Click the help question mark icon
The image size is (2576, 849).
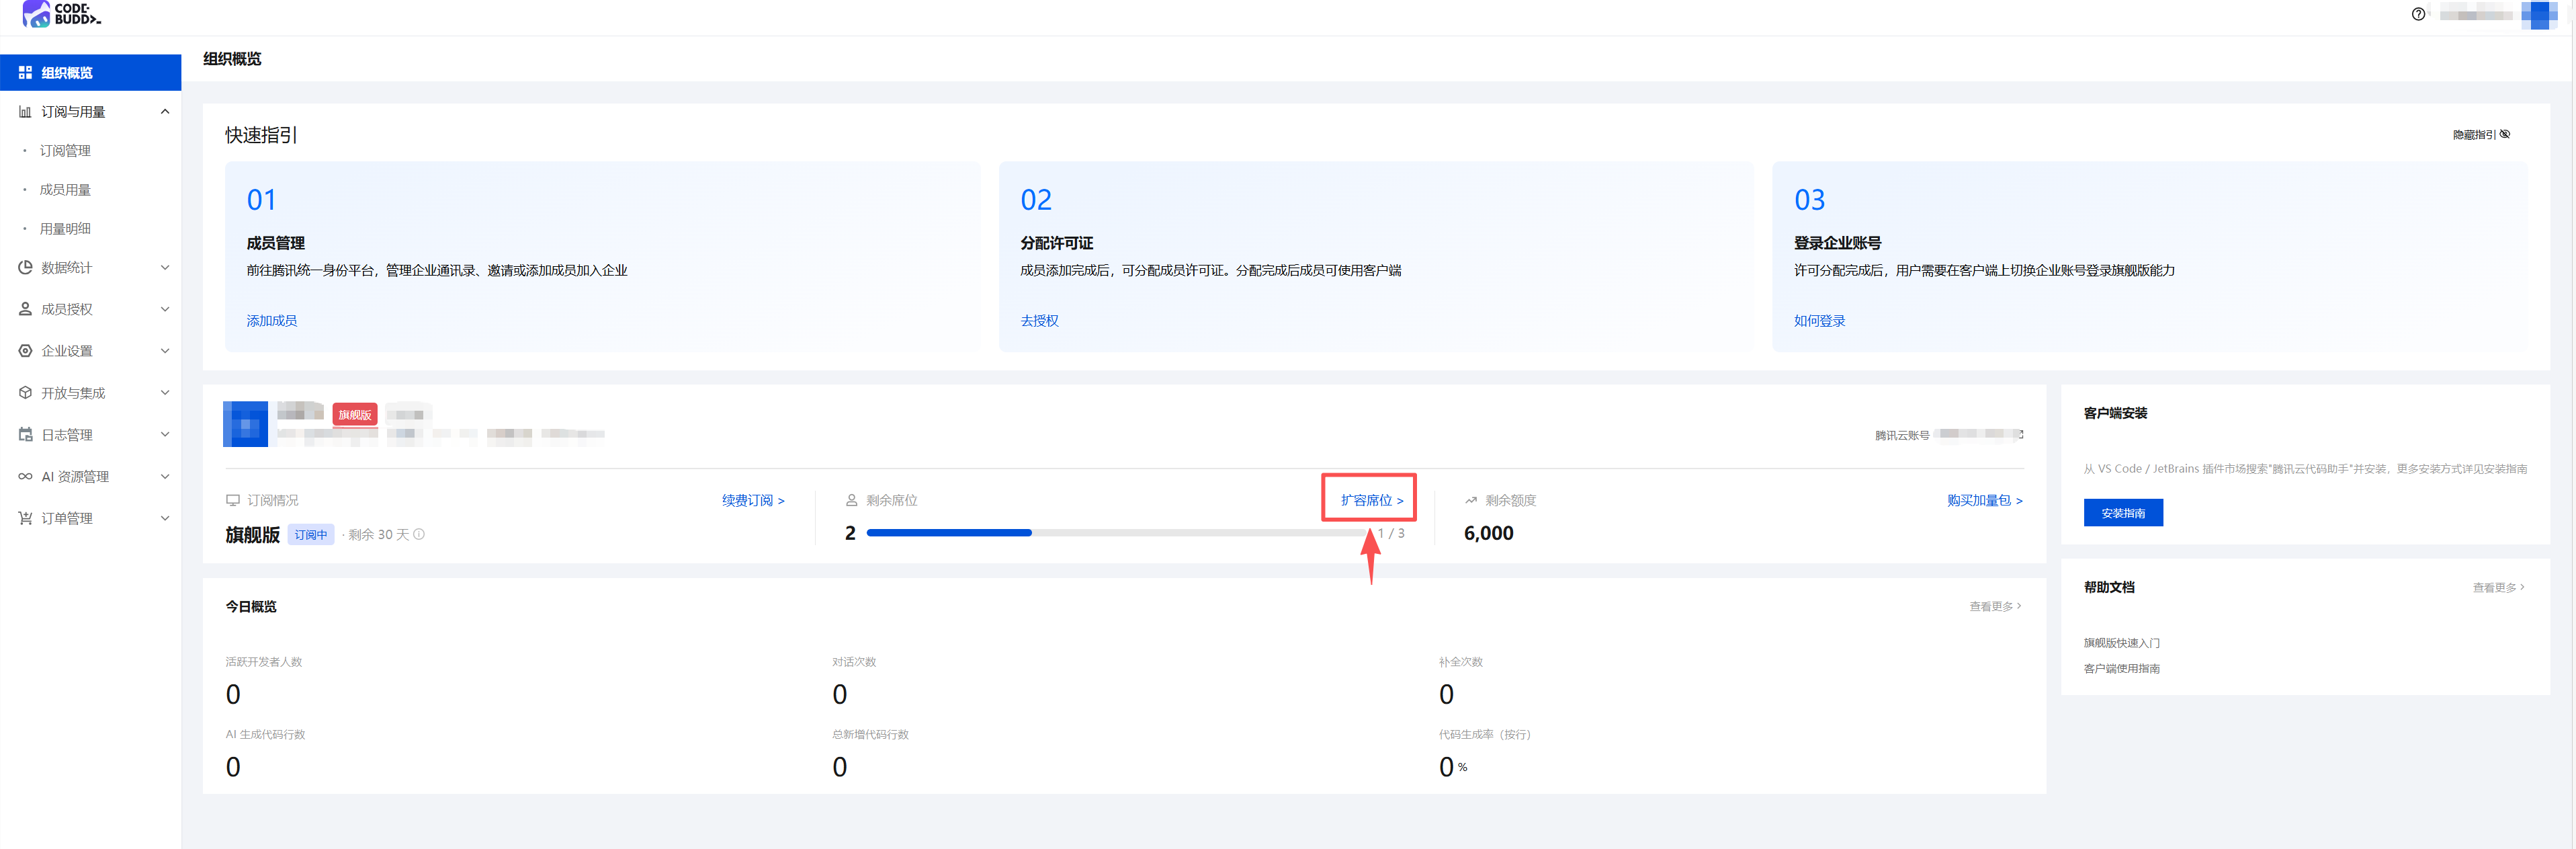pyautogui.click(x=2417, y=14)
